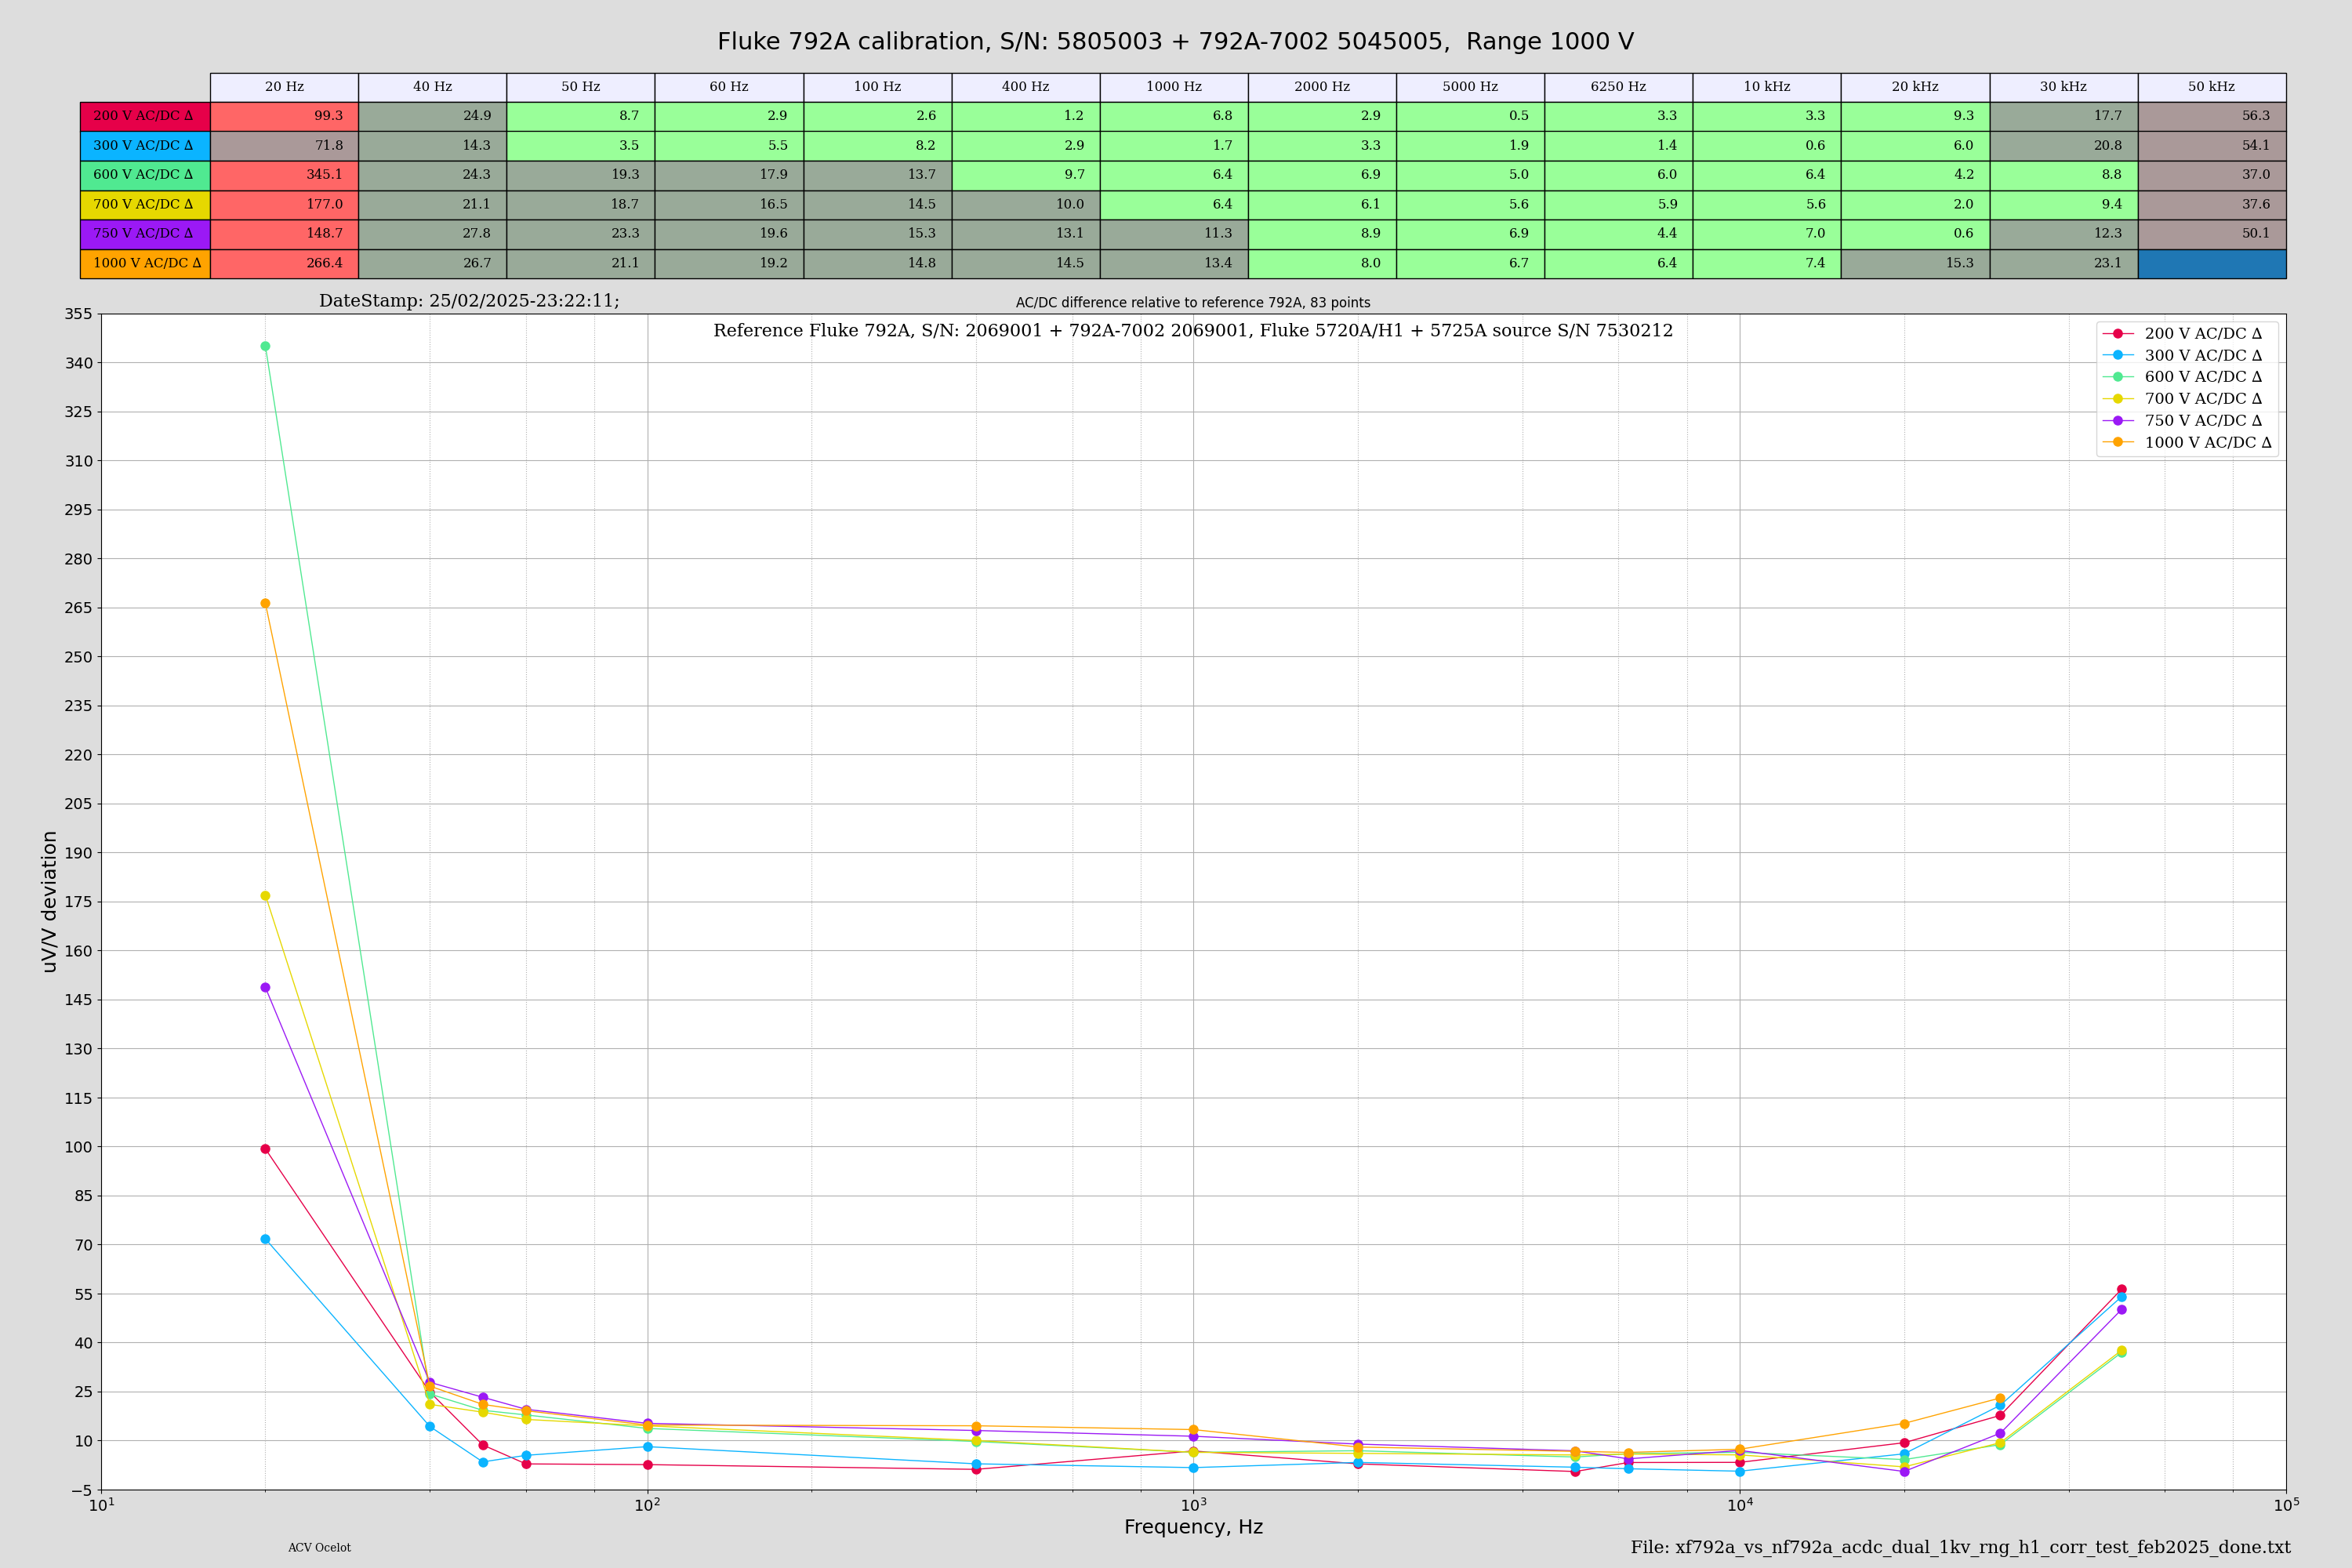Click the ACV Ocelot label

click(319, 1548)
